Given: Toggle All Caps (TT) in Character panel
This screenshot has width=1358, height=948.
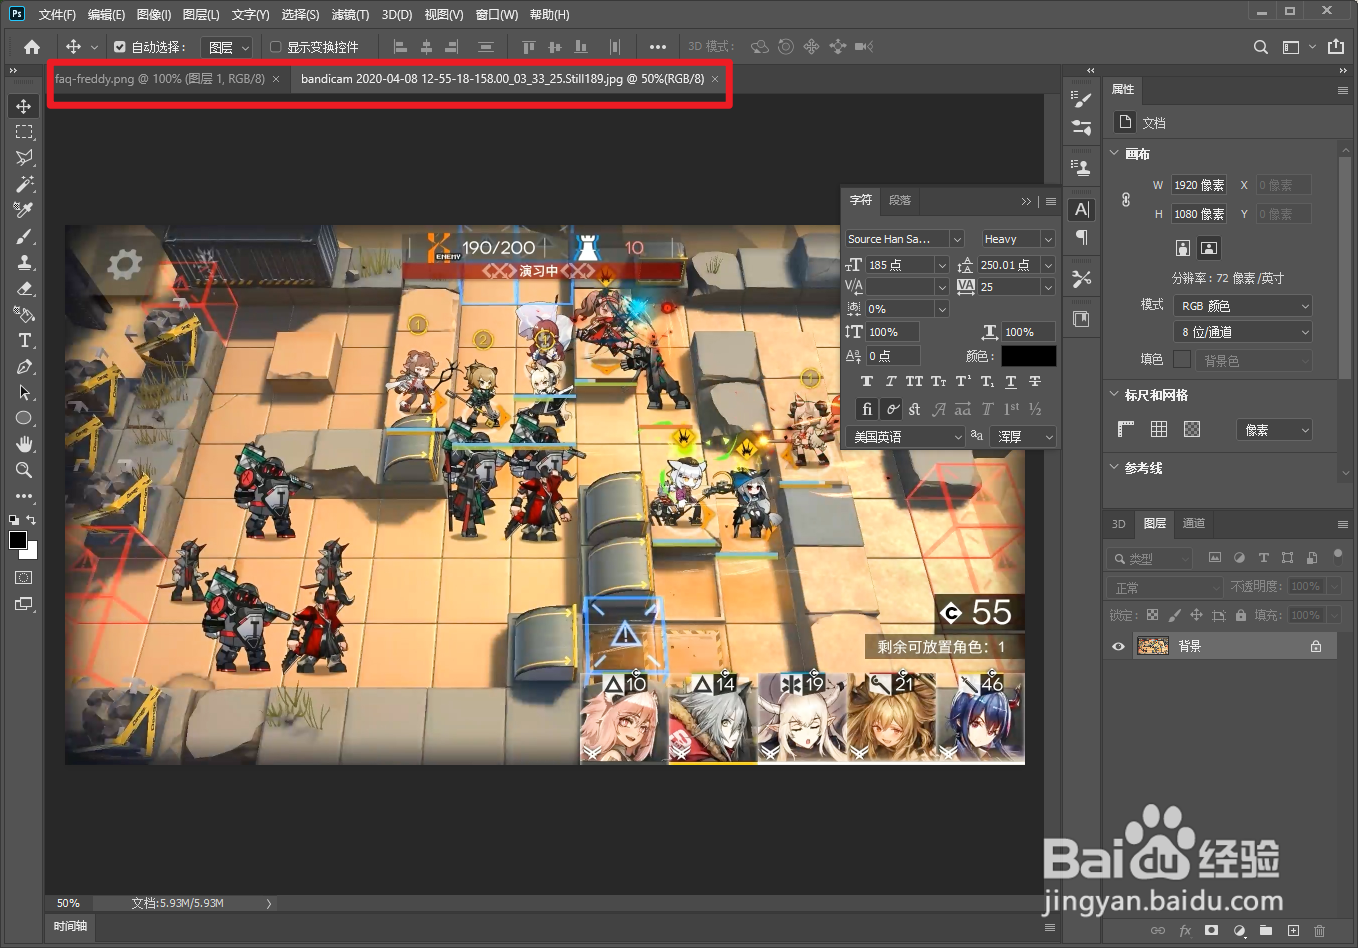Looking at the screenshot, I should point(914,381).
